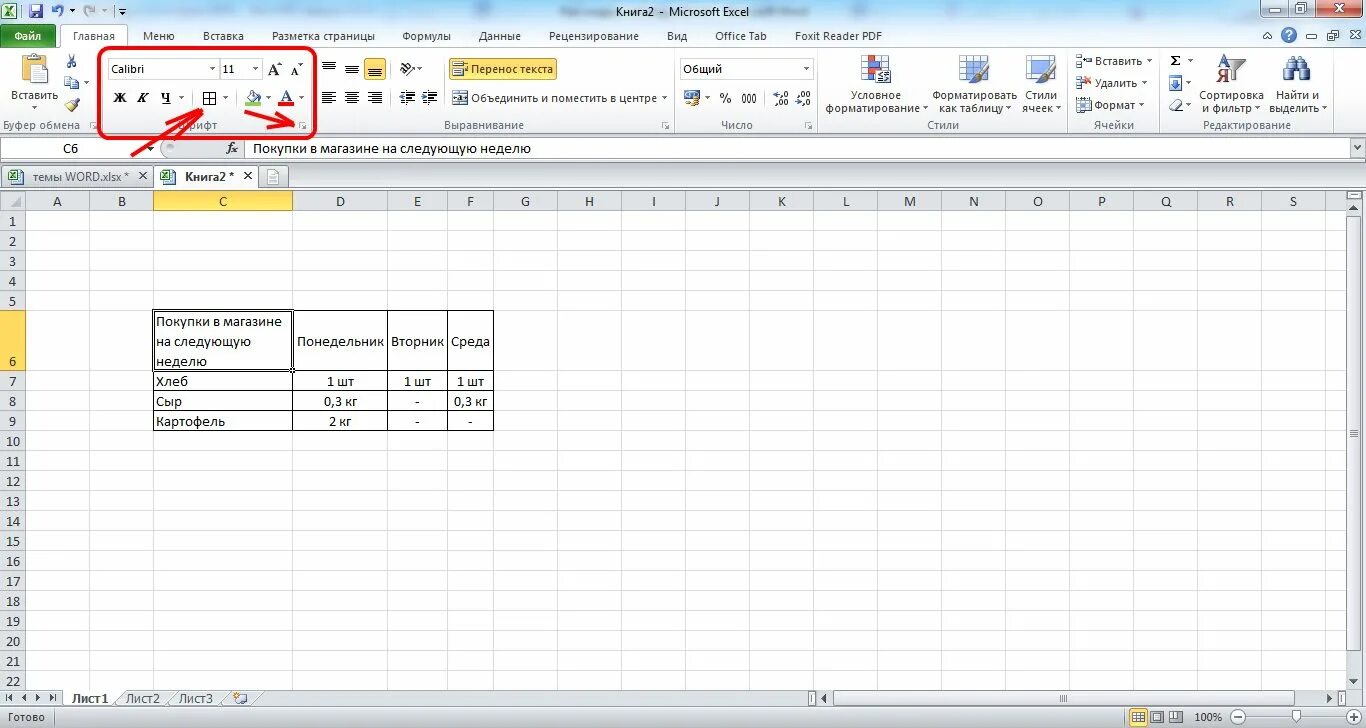Undo last action in quick access toolbar
Viewport: 1366px width, 728px height.
pyautogui.click(x=58, y=11)
